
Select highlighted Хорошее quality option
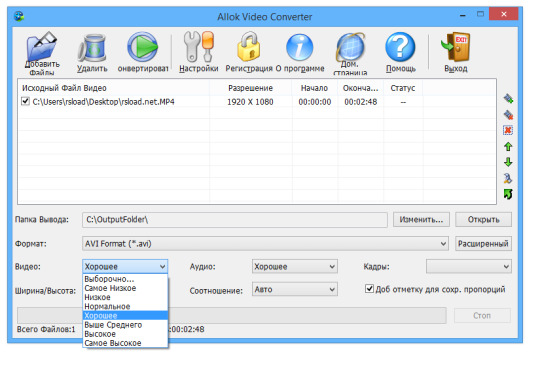point(125,315)
